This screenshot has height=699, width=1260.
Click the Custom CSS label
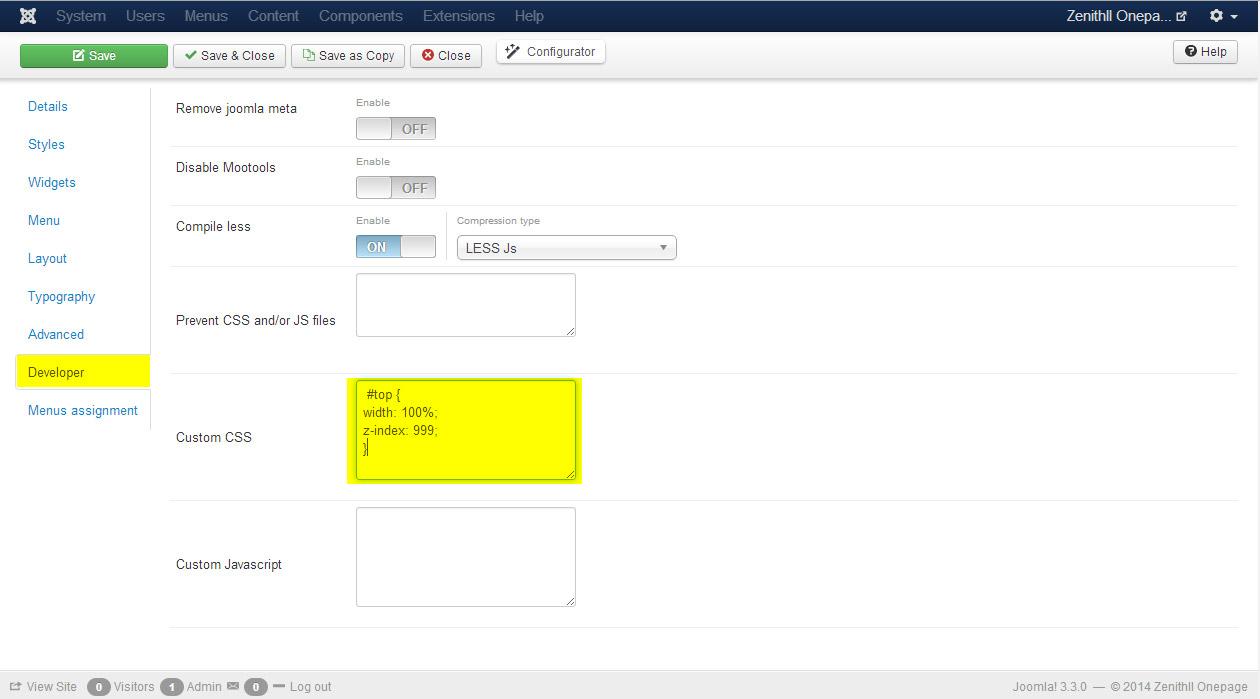coord(214,437)
